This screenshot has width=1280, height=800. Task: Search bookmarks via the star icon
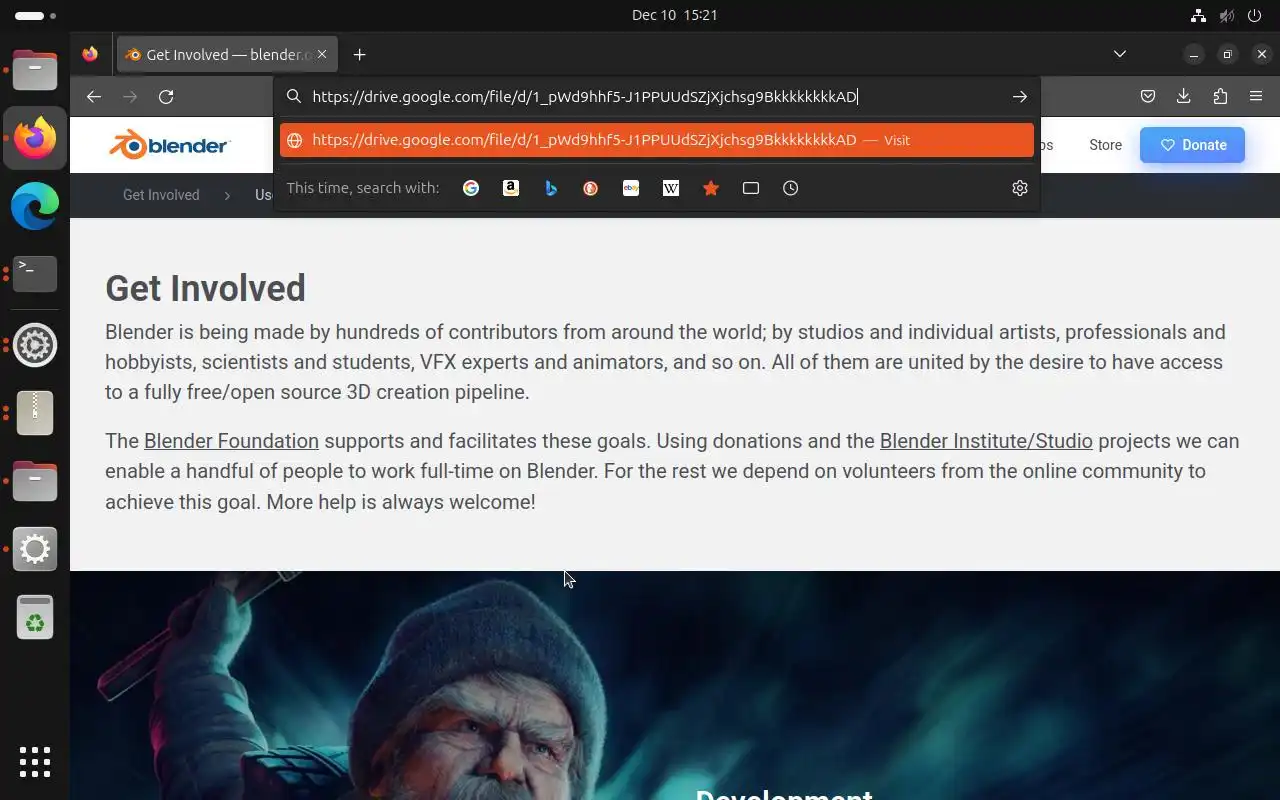click(711, 188)
